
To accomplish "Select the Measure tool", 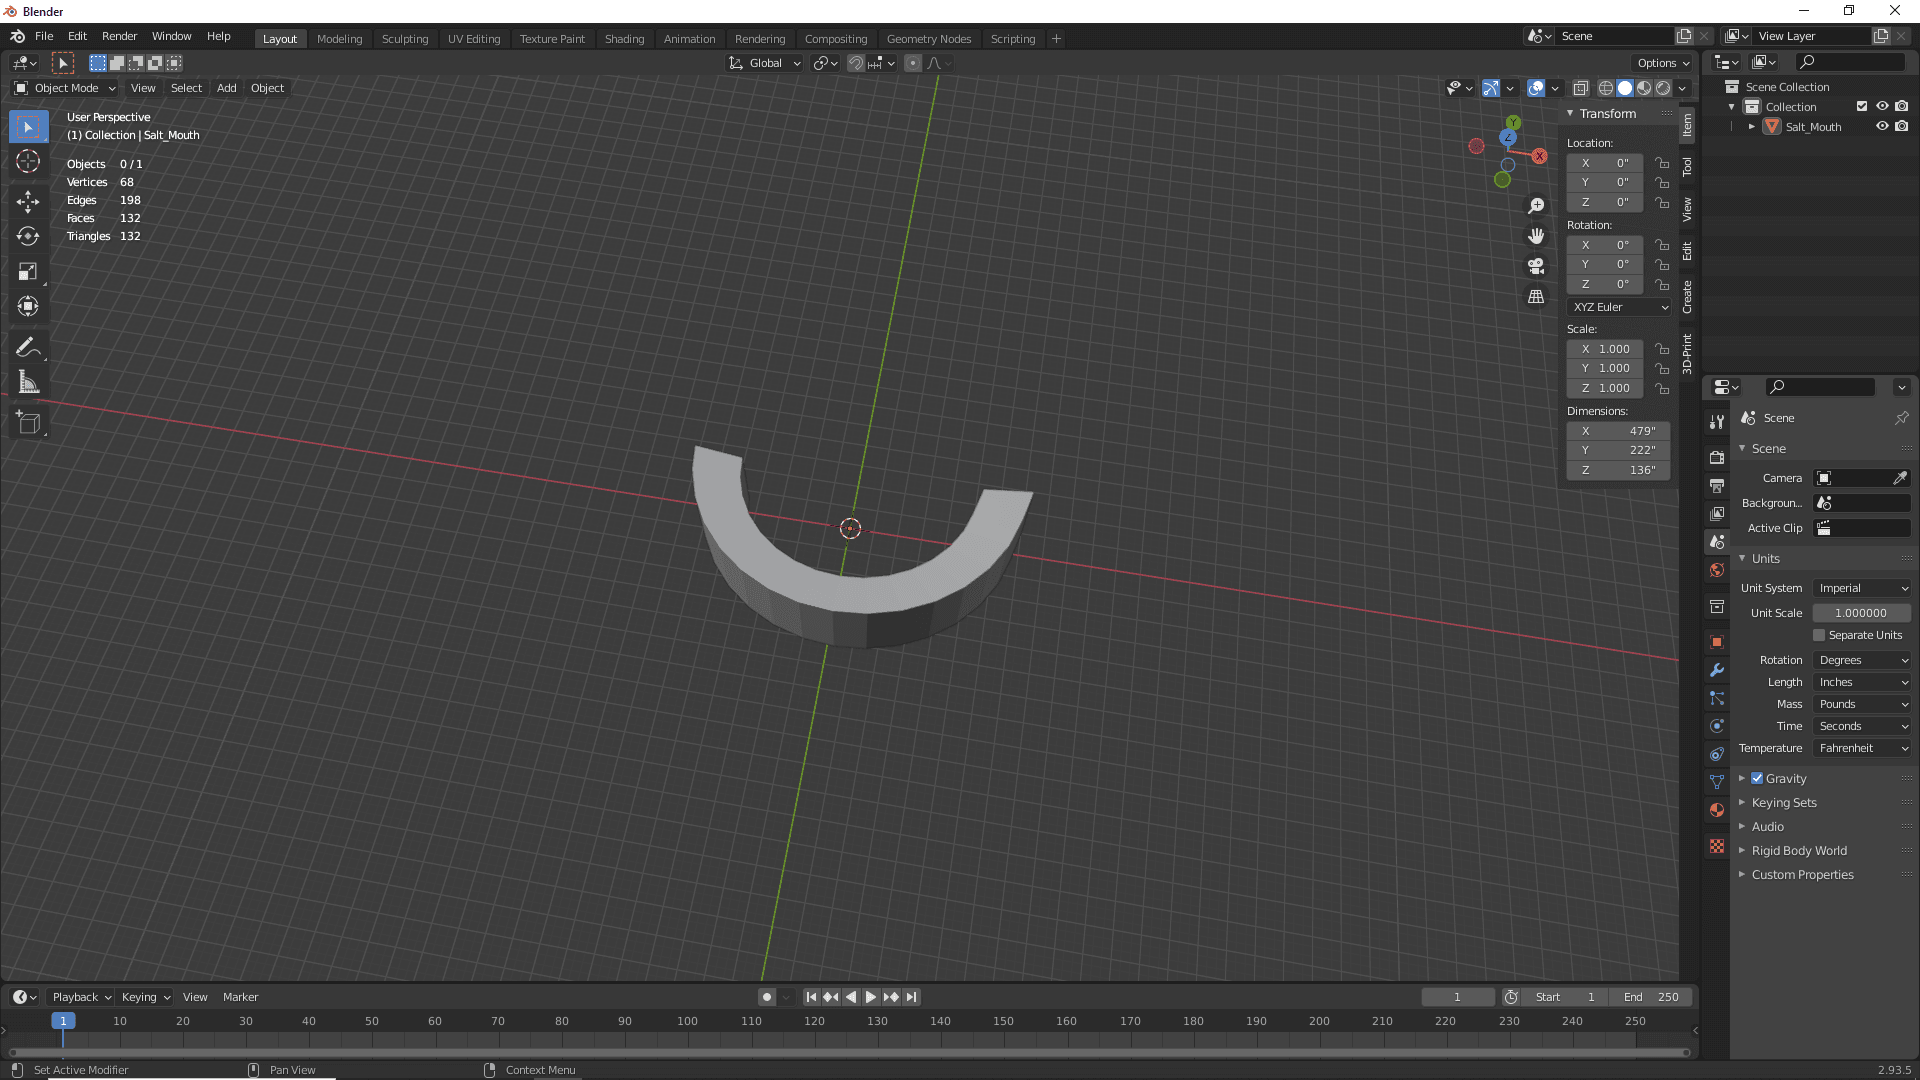I will pos(28,382).
